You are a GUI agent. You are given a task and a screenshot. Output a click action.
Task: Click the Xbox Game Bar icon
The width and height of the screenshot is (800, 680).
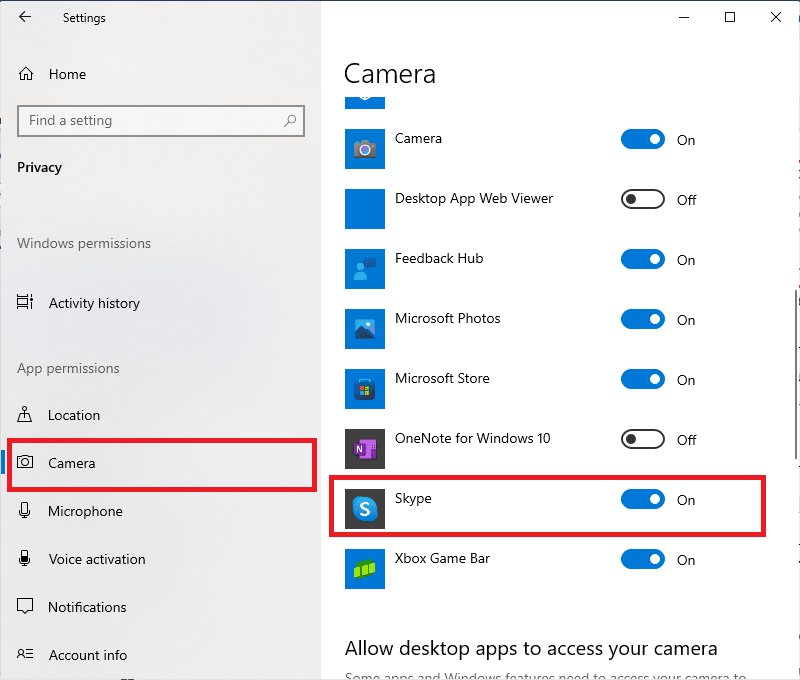click(x=365, y=569)
